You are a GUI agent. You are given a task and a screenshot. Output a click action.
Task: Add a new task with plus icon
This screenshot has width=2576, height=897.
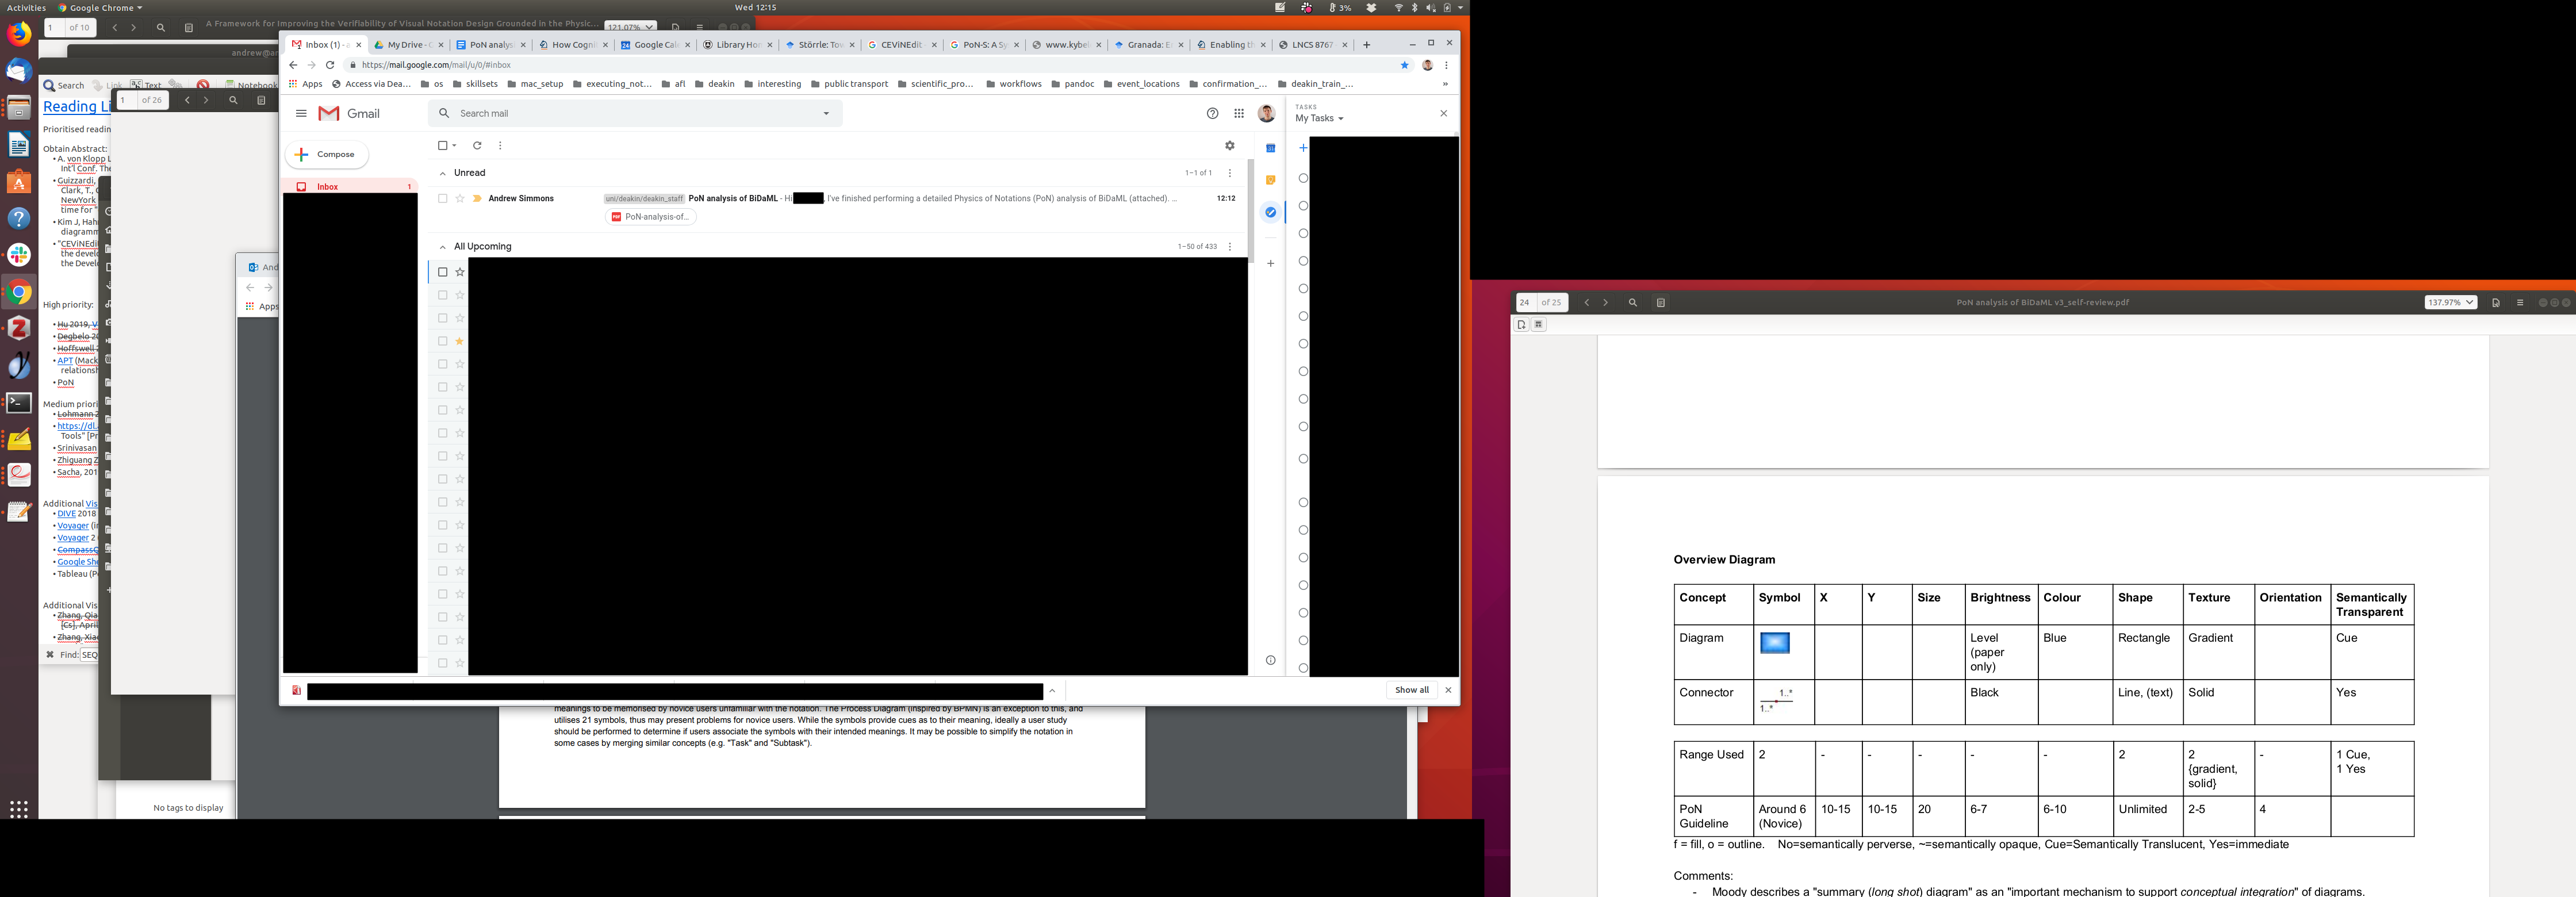(1302, 148)
